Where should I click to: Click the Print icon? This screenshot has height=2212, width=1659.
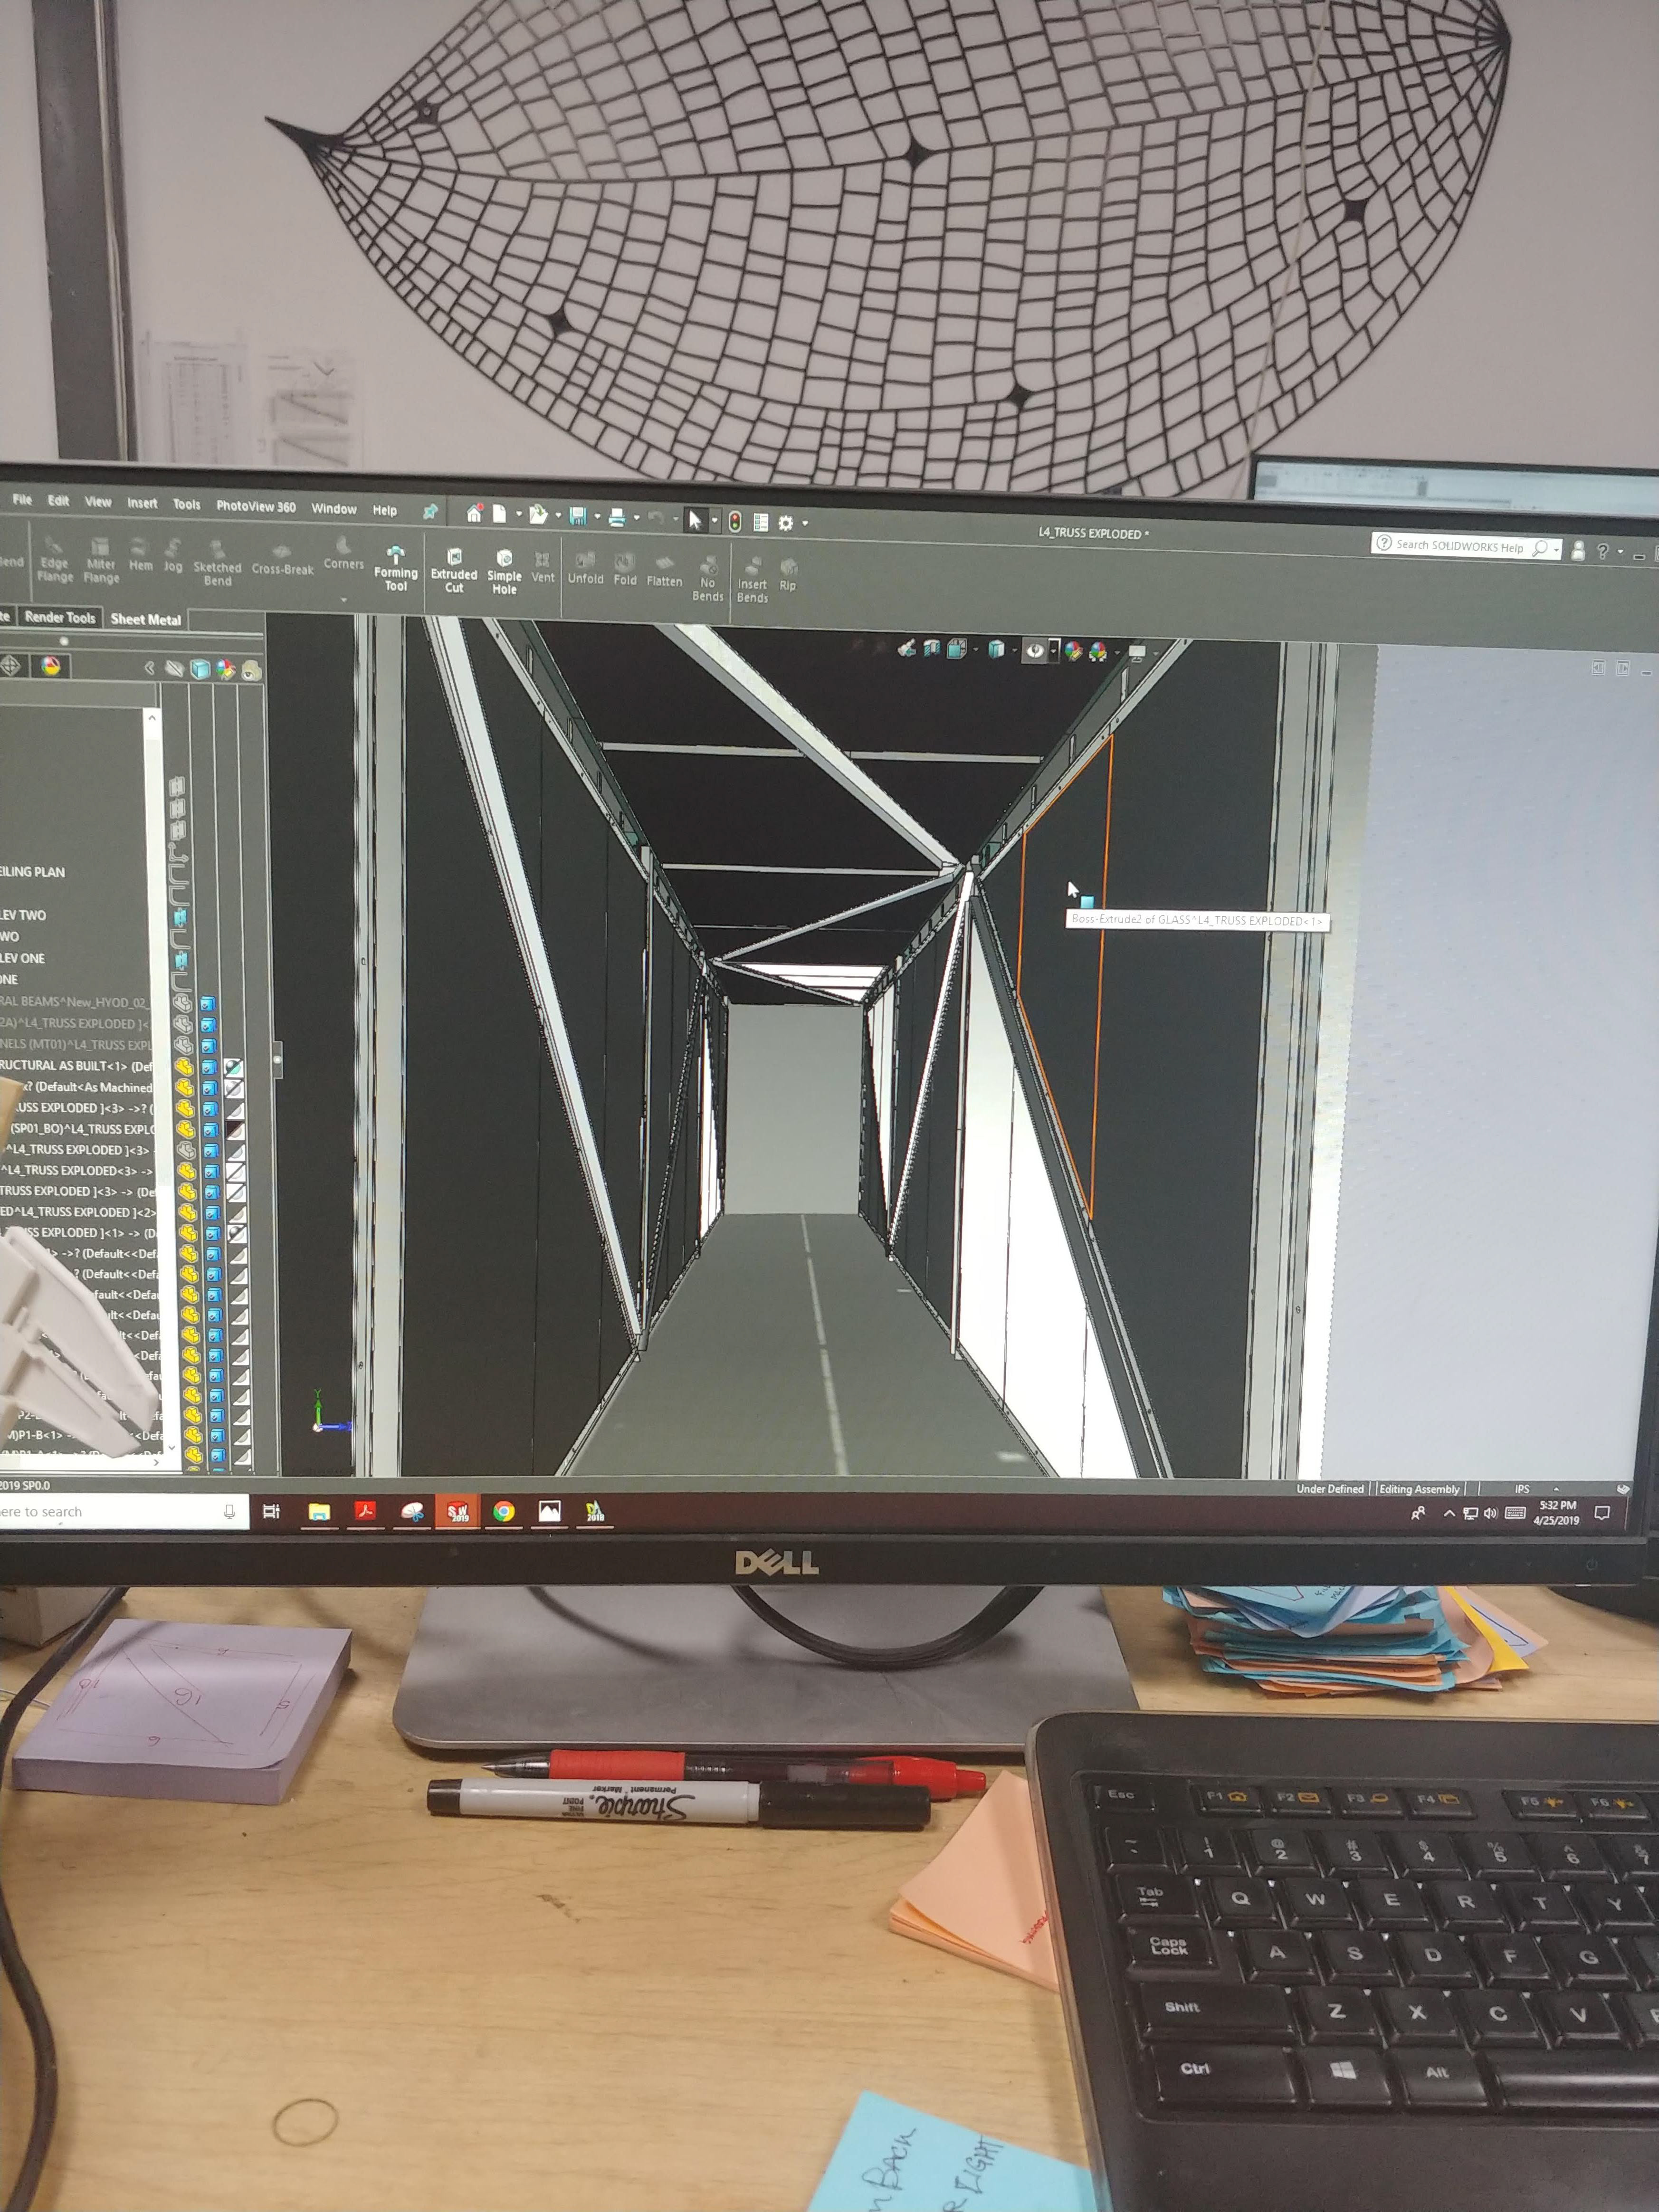617,517
